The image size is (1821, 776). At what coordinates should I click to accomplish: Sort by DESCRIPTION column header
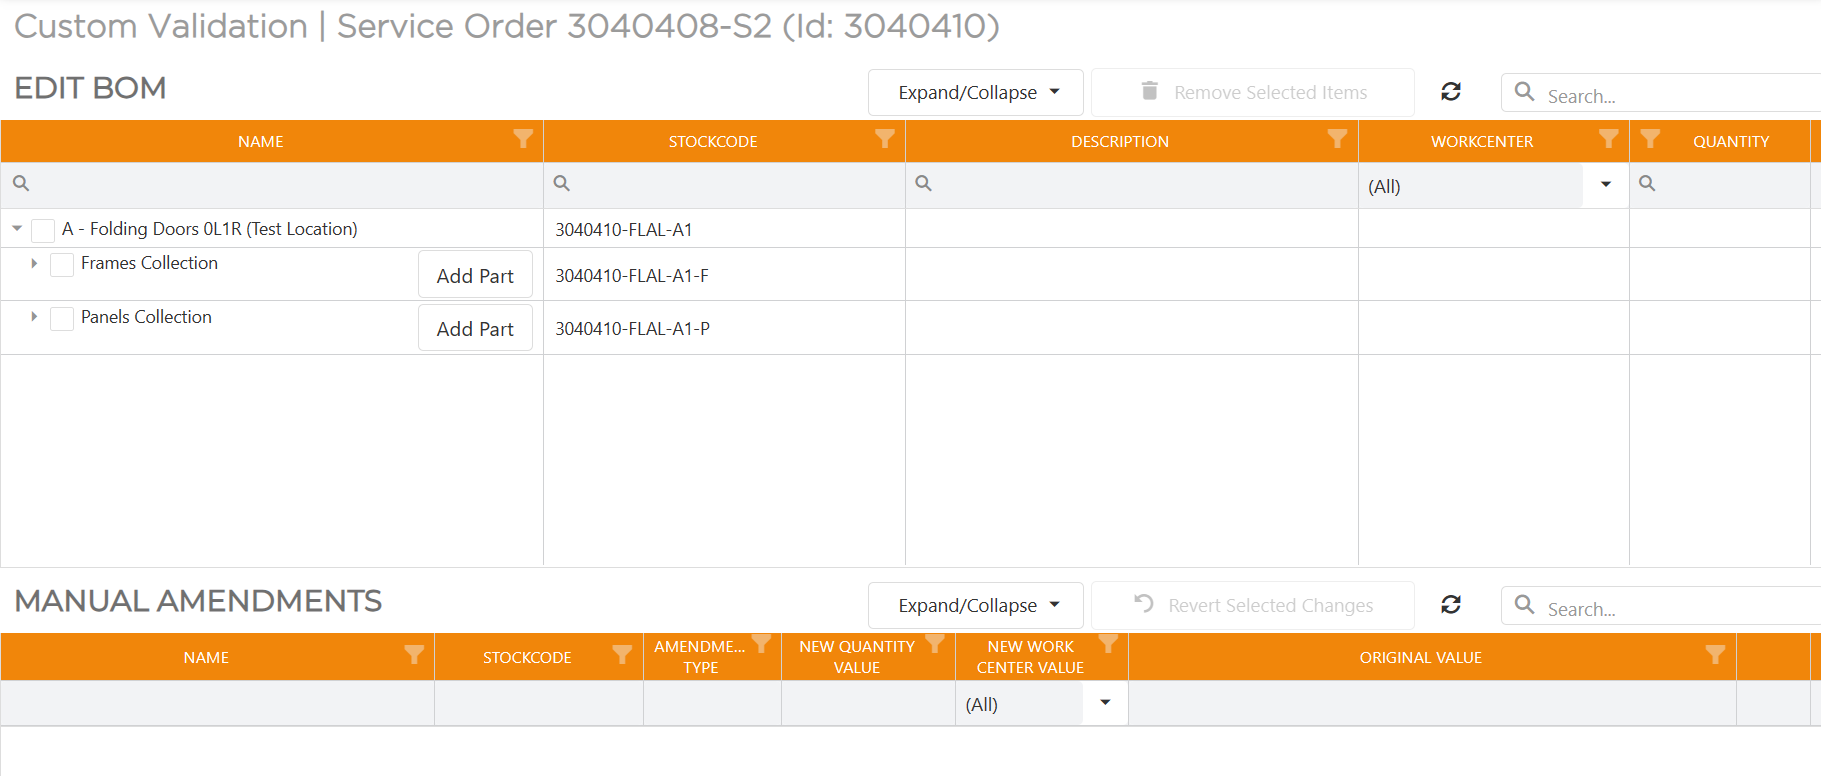pyautogui.click(x=1120, y=142)
